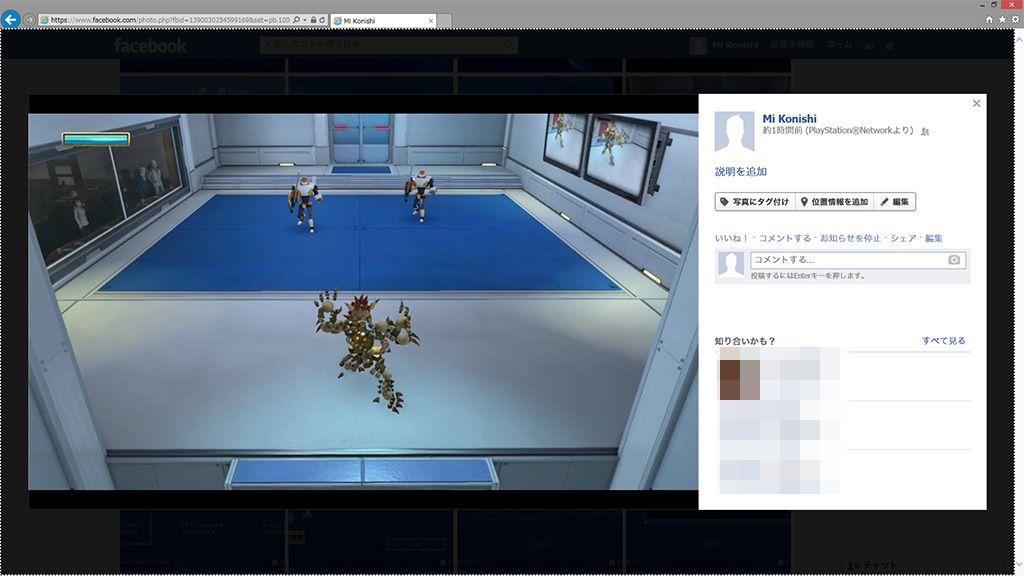This screenshot has width=1024, height=576.
Task: Focus the コメントする comment input field
Action: (848, 260)
